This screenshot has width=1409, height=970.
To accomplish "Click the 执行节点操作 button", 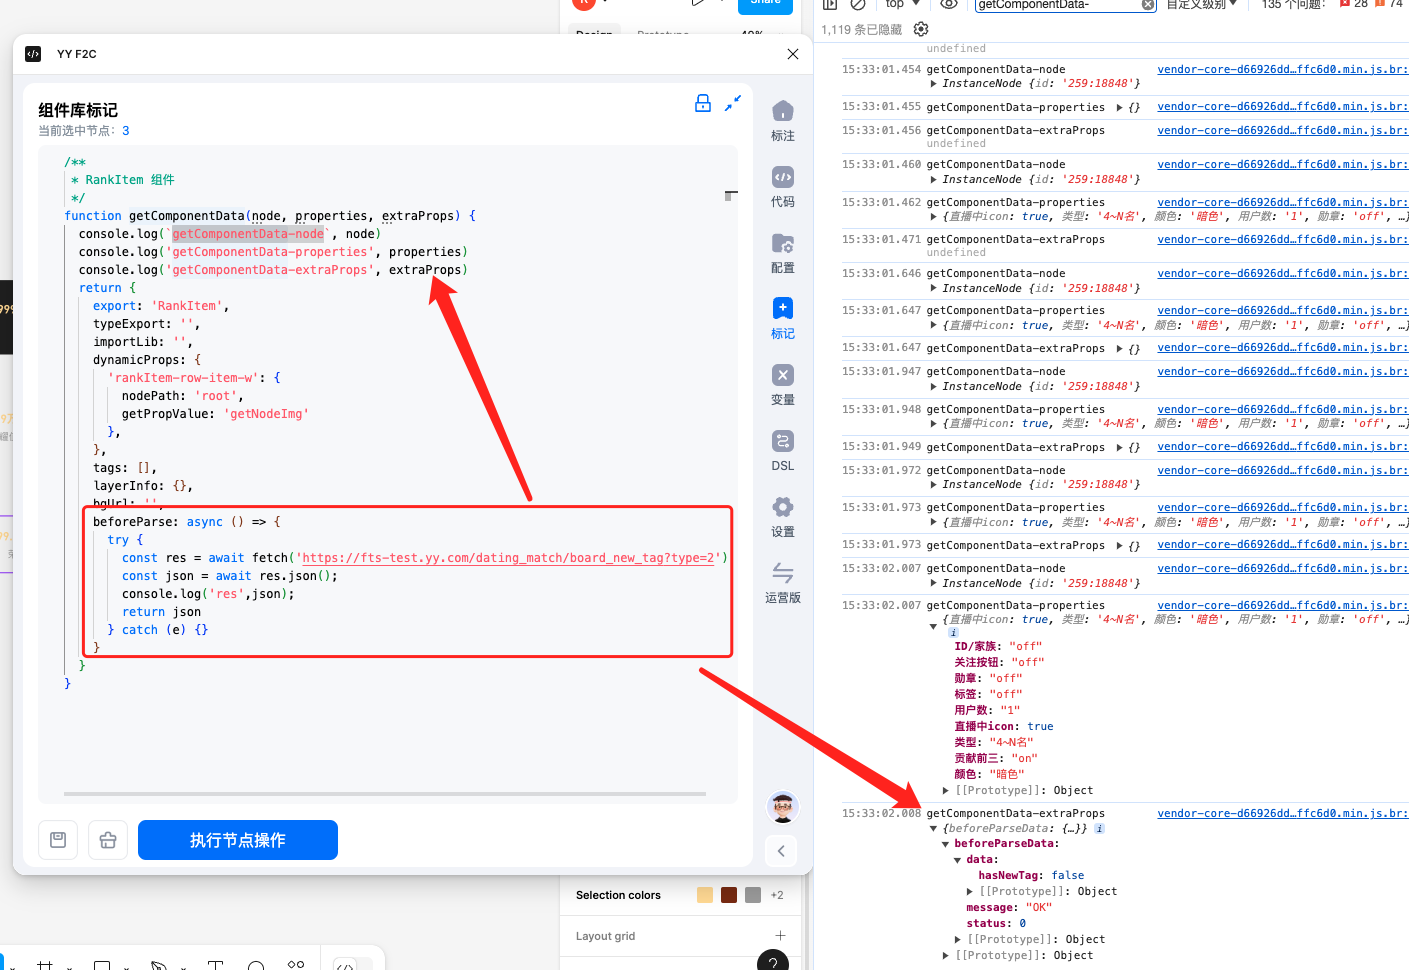I will point(238,840).
